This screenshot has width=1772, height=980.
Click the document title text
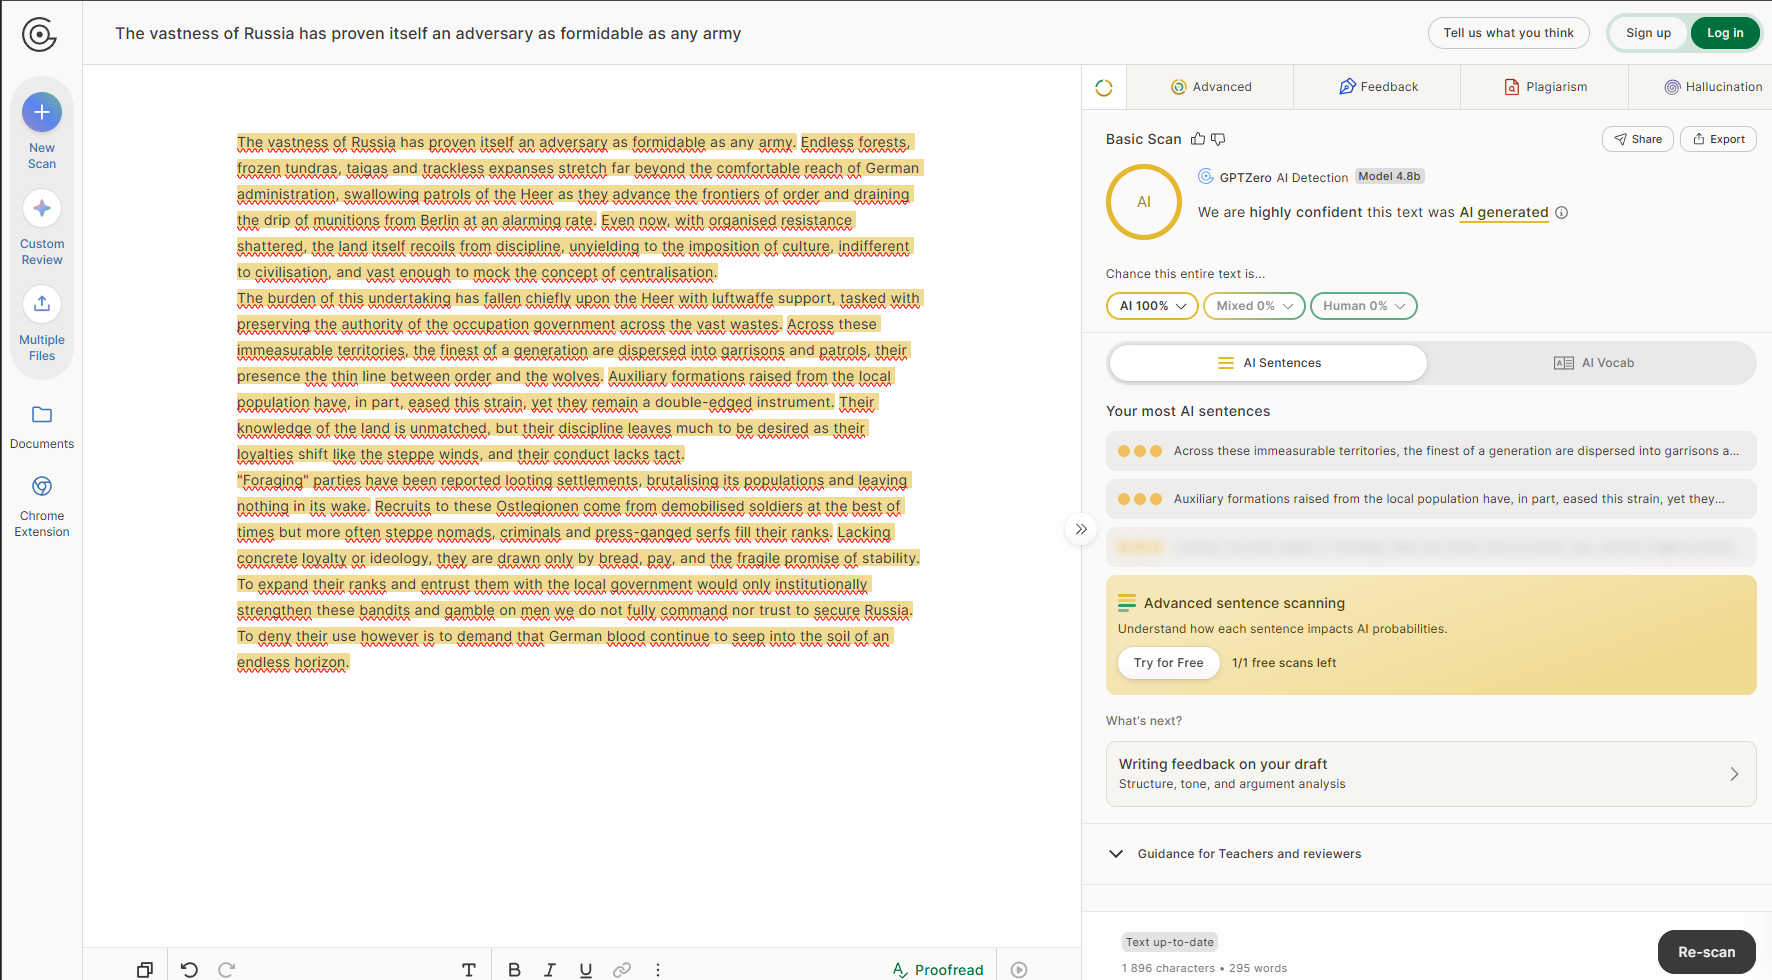pos(428,33)
